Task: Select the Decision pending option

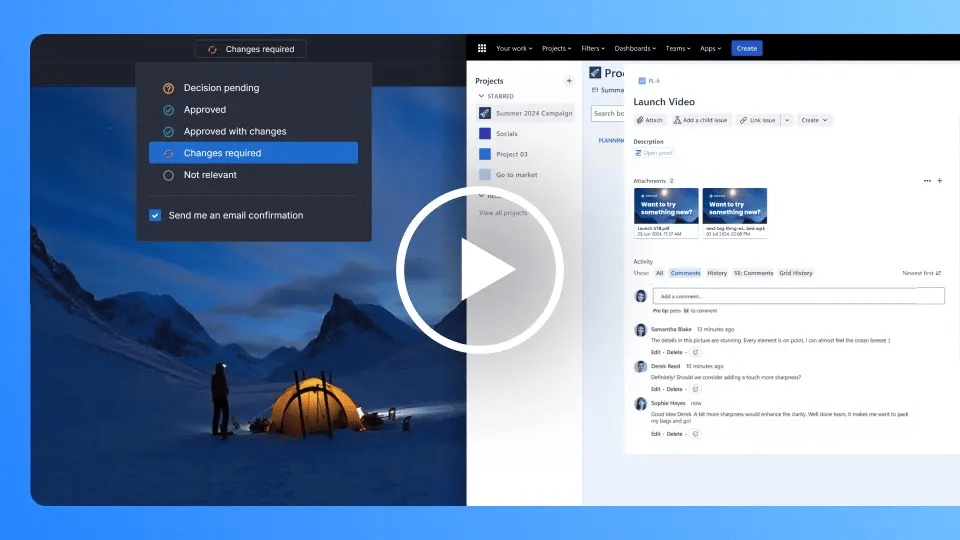Action: [x=221, y=88]
